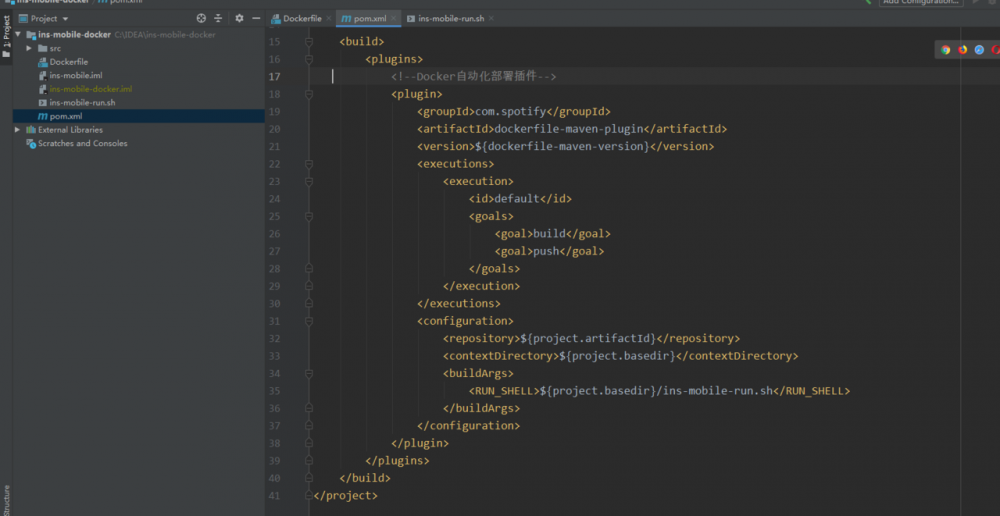Hide the Project panel with minimize icon
Image resolution: width=1000 pixels, height=516 pixels.
255,18
